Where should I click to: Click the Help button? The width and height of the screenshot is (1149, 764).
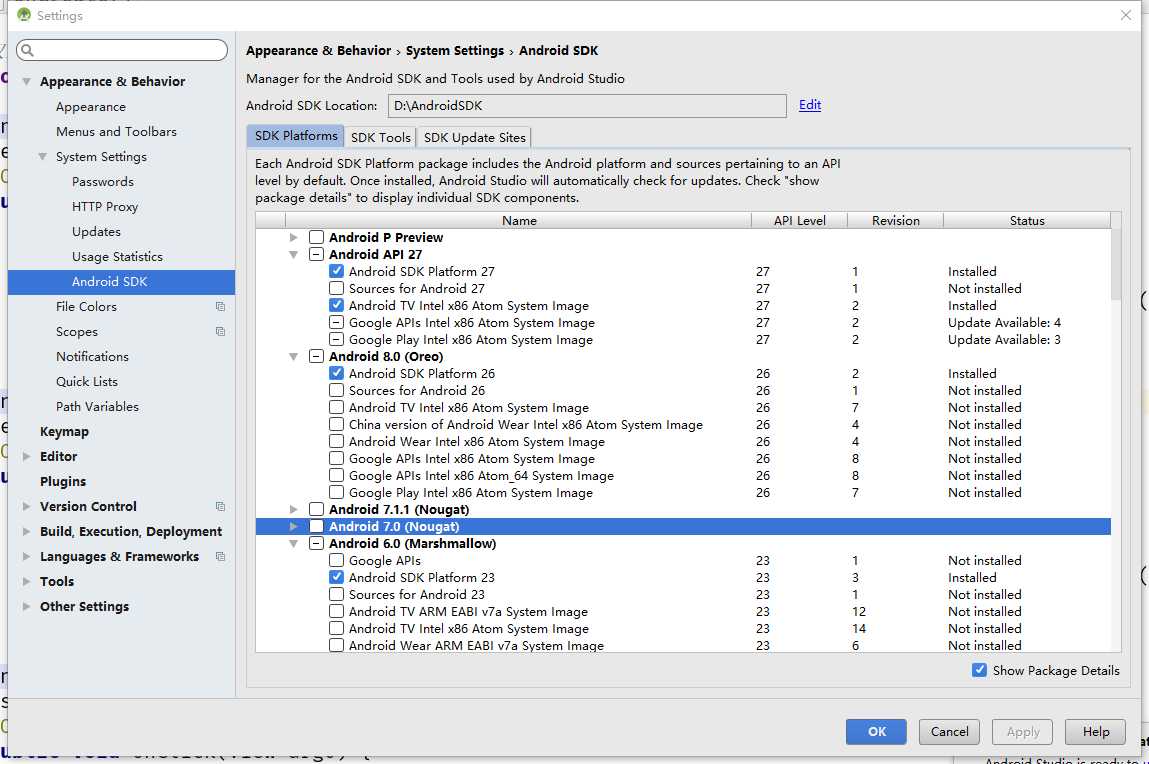point(1096,731)
